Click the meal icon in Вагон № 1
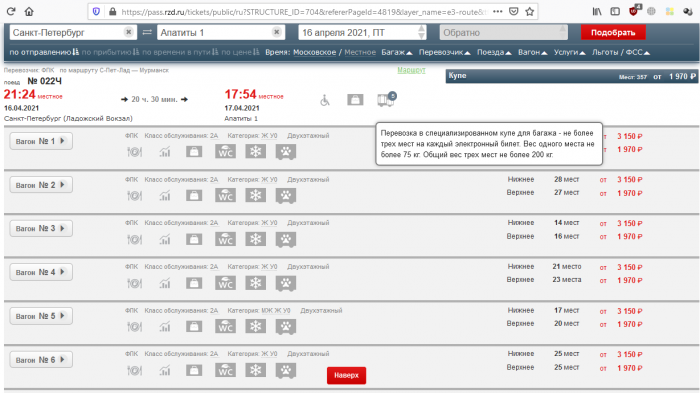 pos(134,152)
